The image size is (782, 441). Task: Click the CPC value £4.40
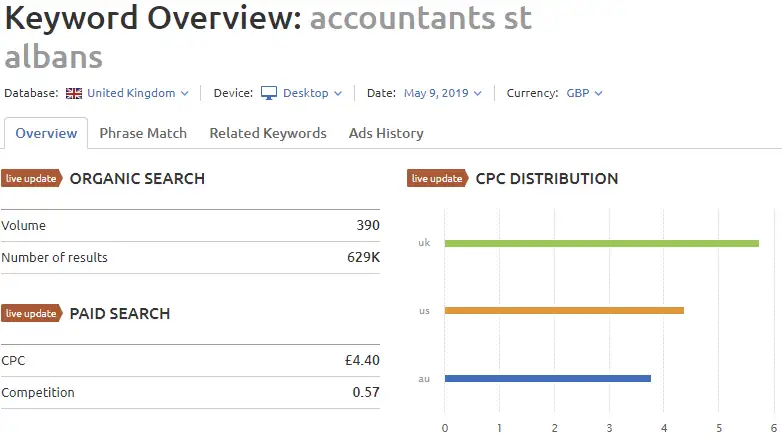point(362,360)
